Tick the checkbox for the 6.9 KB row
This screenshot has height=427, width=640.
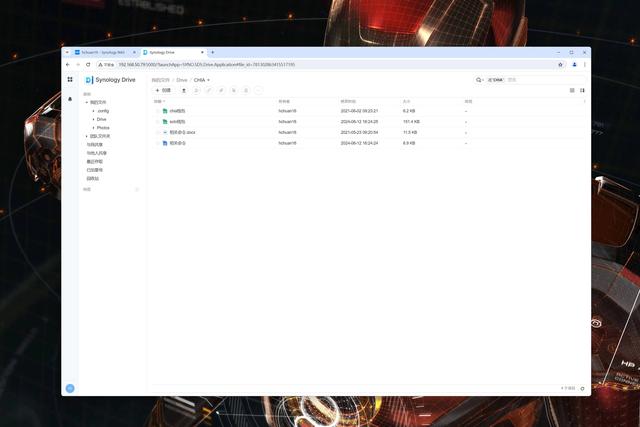pyautogui.click(x=158, y=143)
